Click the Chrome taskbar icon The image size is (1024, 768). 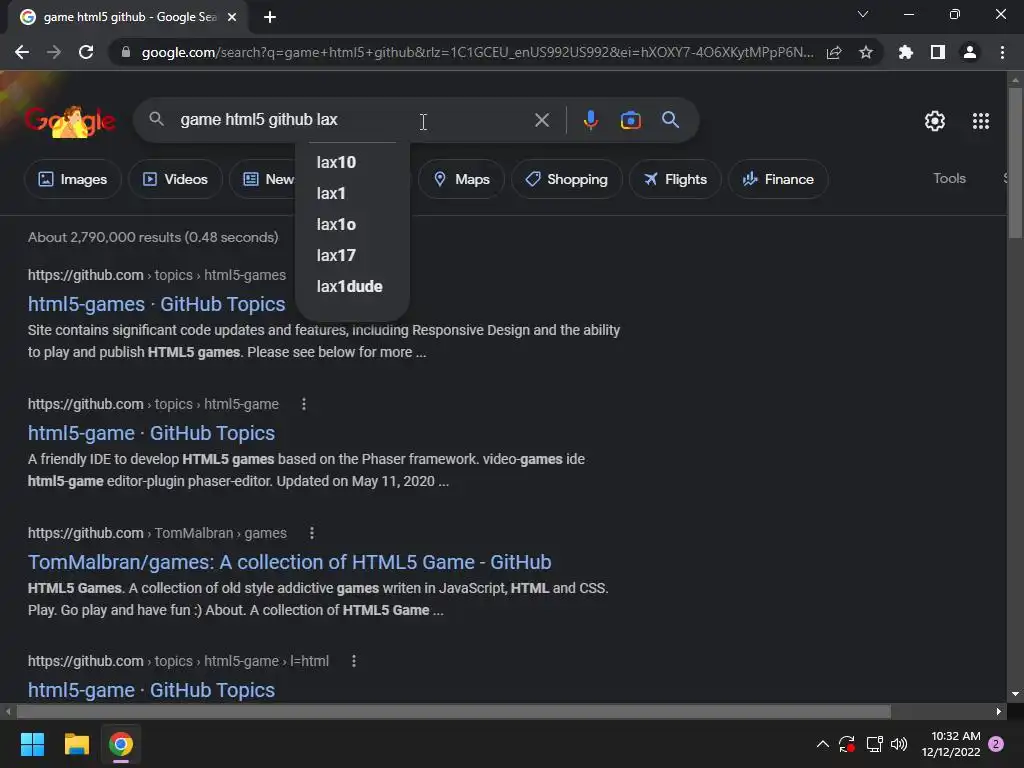coord(121,744)
